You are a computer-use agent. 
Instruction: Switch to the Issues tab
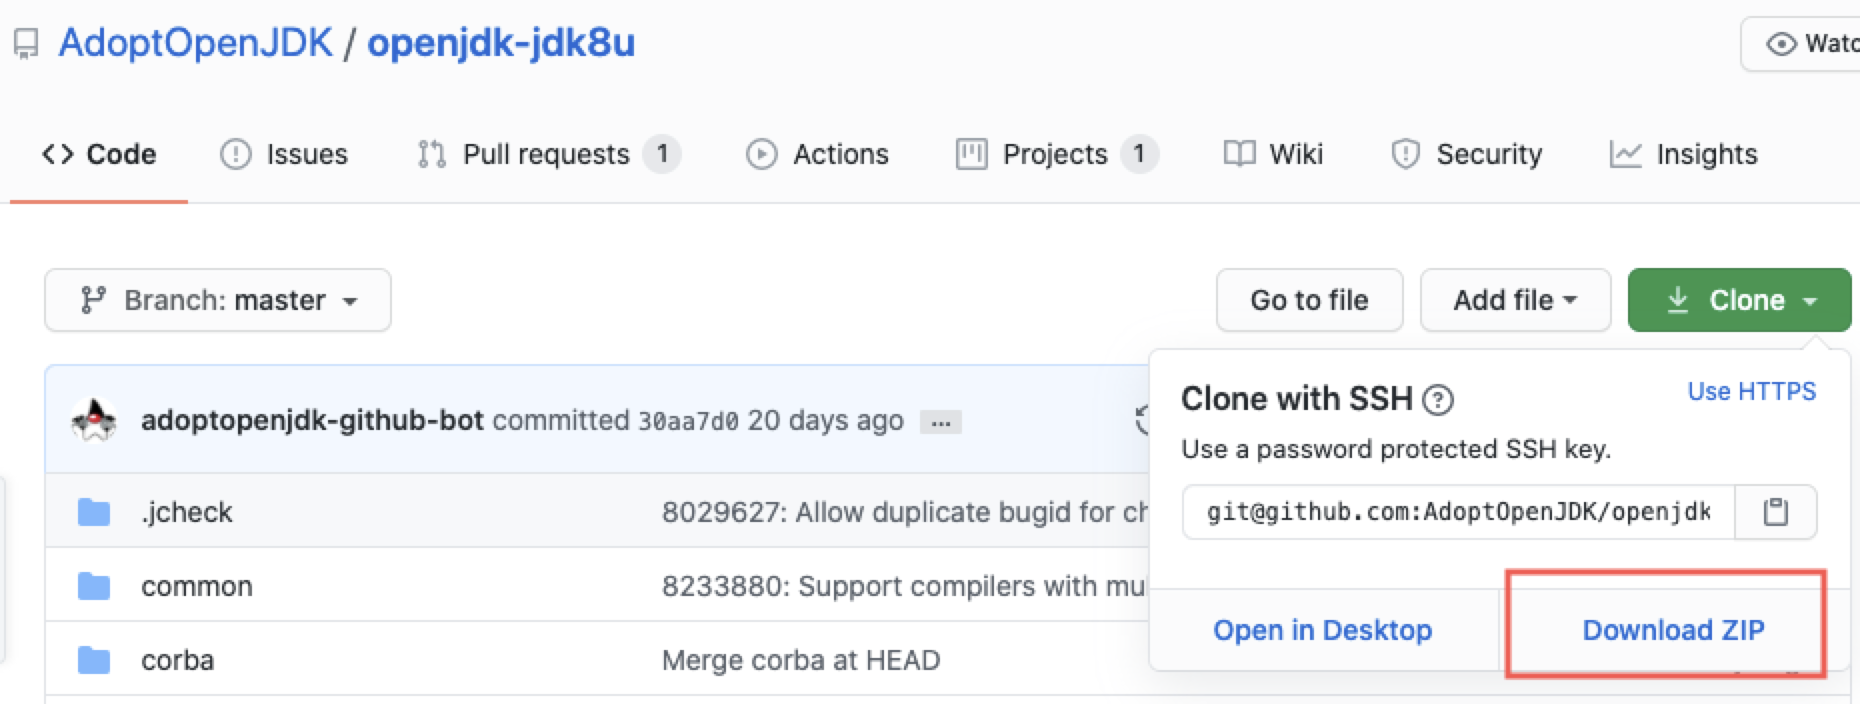coord(285,154)
